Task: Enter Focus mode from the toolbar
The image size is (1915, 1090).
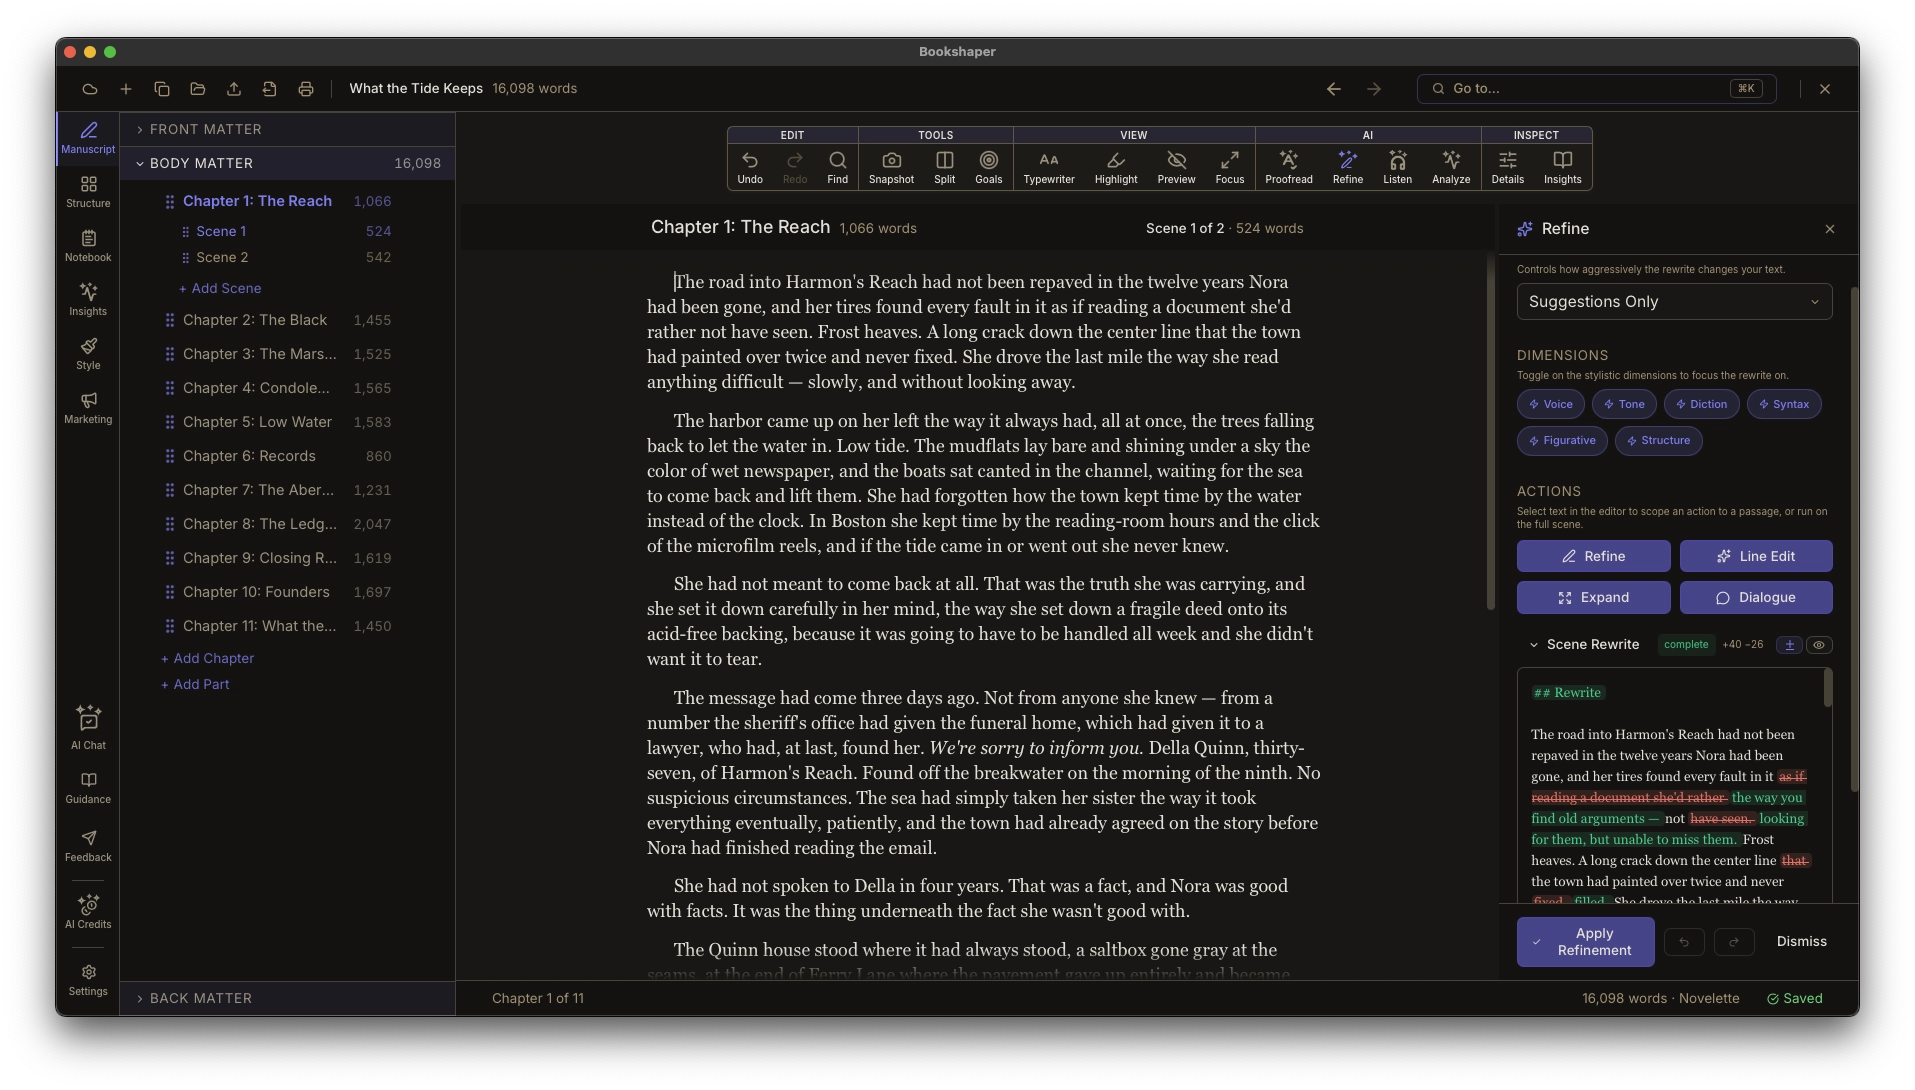Action: click(1229, 167)
